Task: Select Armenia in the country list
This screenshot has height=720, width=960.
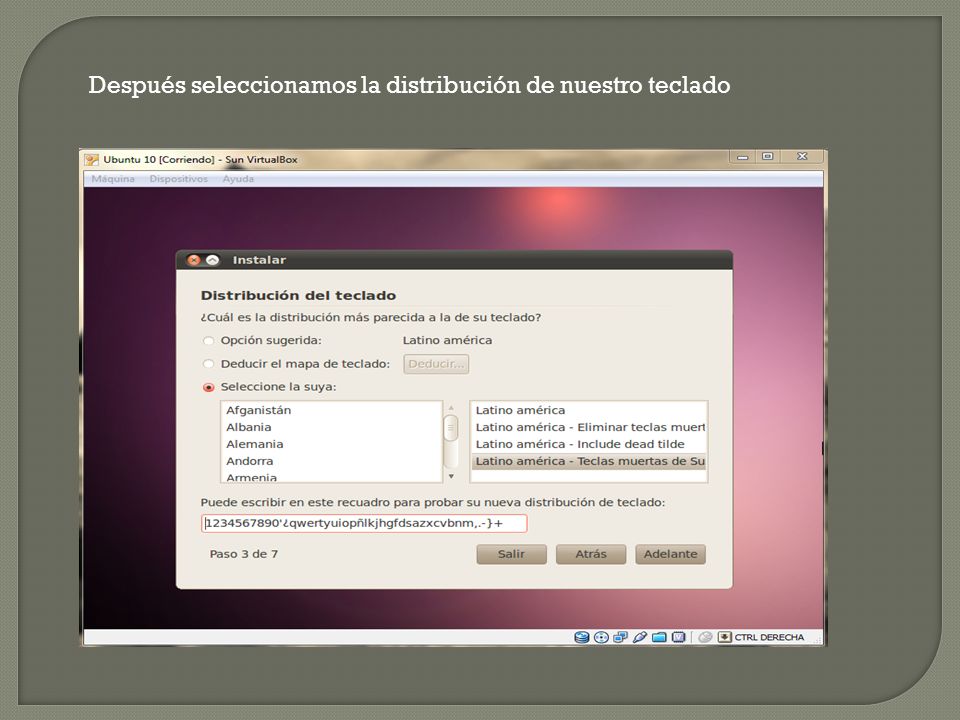Action: (331, 477)
